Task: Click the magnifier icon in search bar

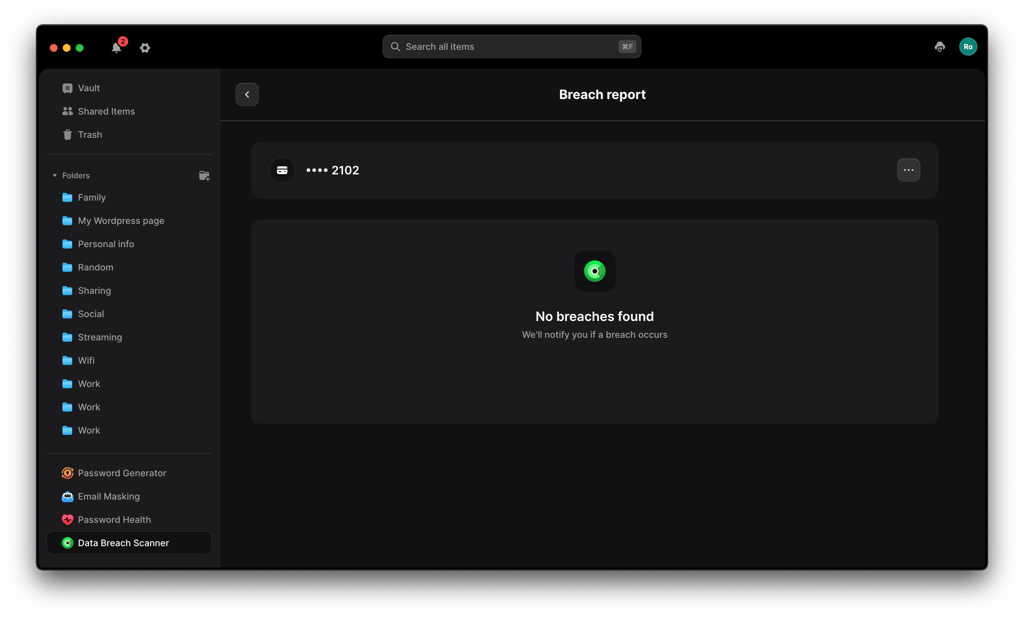Action: 395,47
